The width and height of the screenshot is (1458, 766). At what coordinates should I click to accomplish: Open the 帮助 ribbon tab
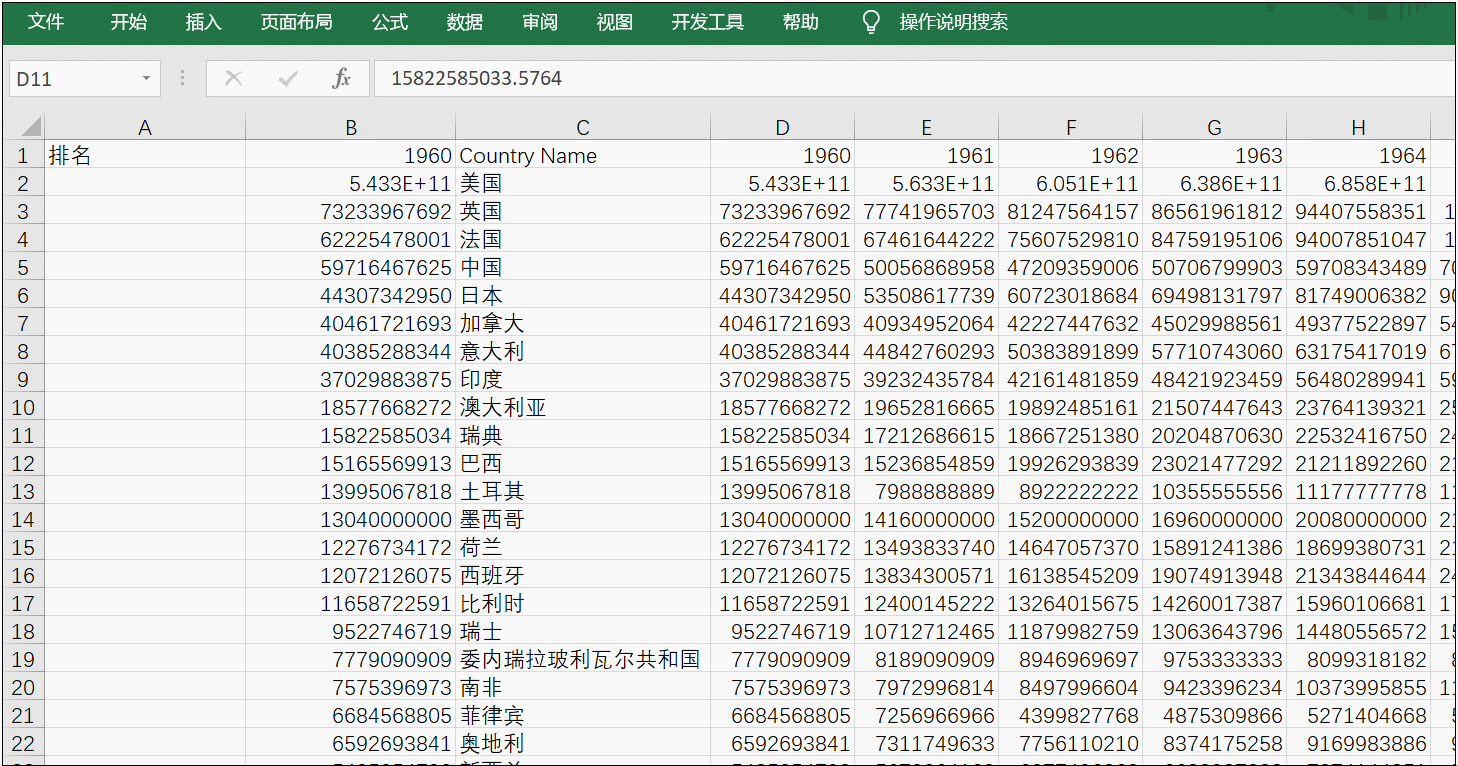click(800, 22)
